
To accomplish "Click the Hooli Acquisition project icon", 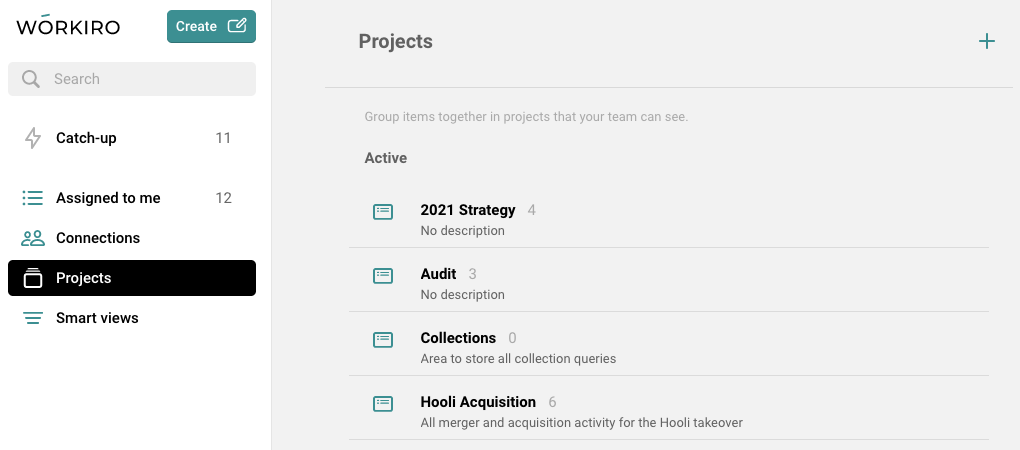I will coord(383,403).
